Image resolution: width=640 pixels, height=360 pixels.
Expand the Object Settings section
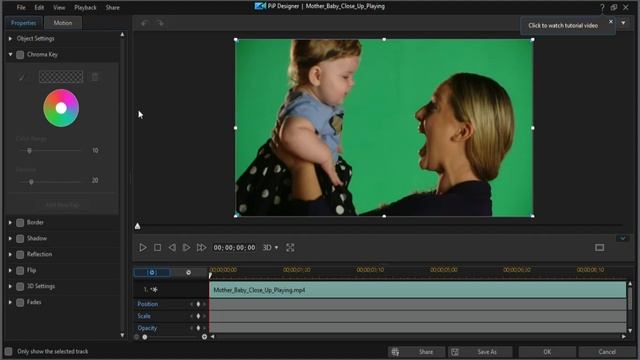click(10, 38)
